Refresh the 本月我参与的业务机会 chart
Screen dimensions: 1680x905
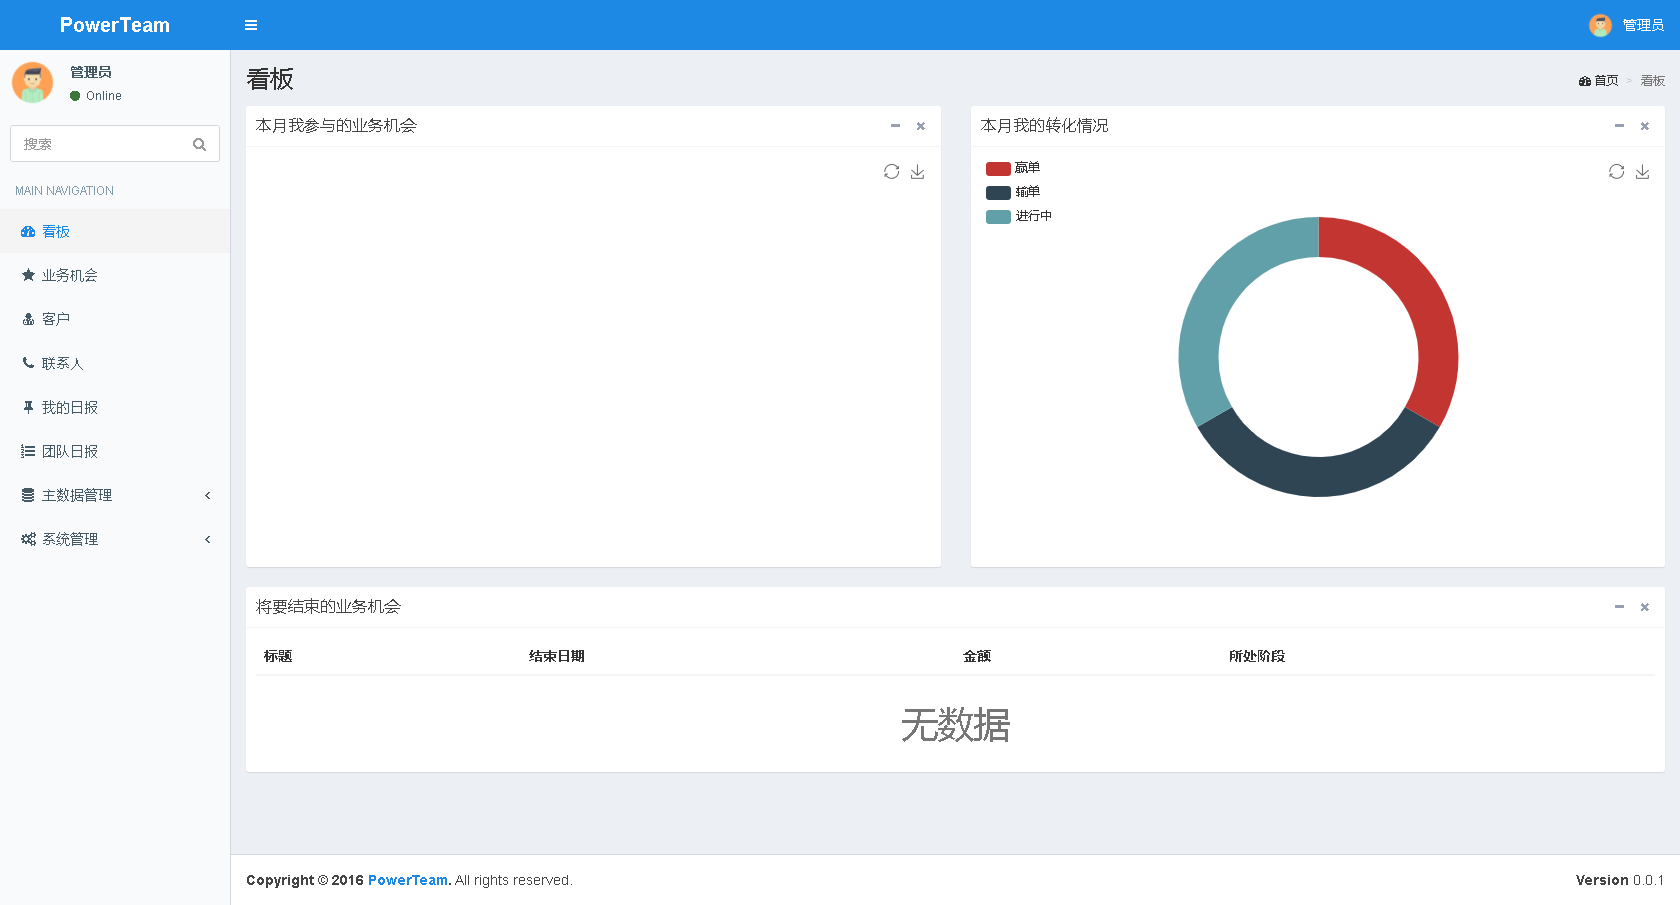(x=891, y=172)
